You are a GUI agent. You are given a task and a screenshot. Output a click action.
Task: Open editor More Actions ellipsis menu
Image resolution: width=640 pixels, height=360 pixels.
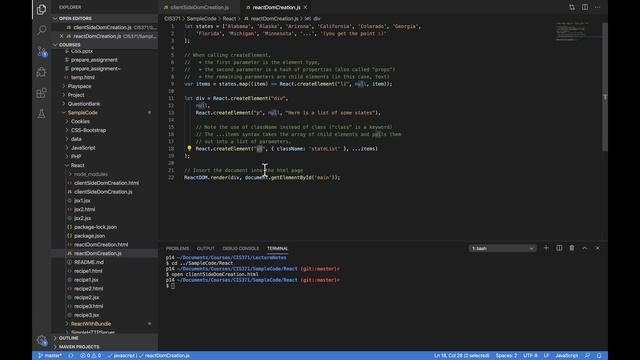pos(598,7)
